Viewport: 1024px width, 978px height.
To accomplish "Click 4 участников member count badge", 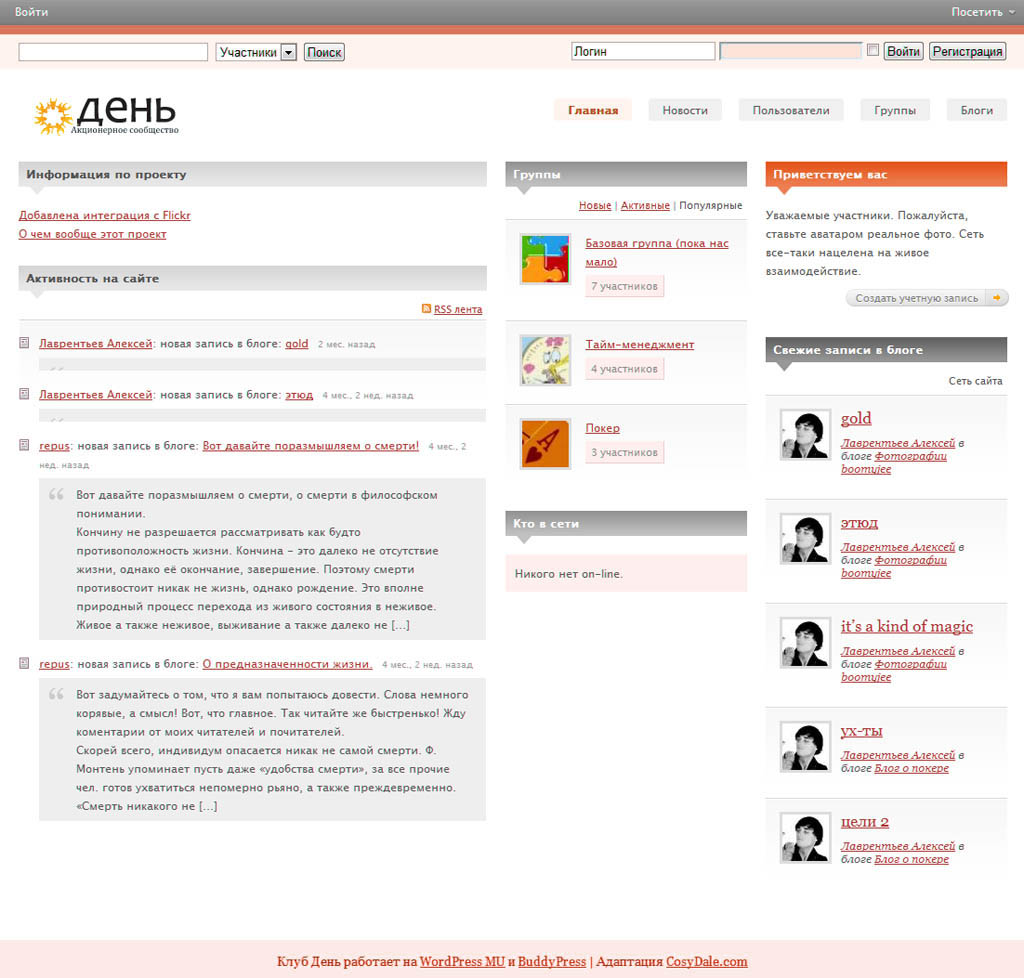I will pyautogui.click(x=624, y=369).
